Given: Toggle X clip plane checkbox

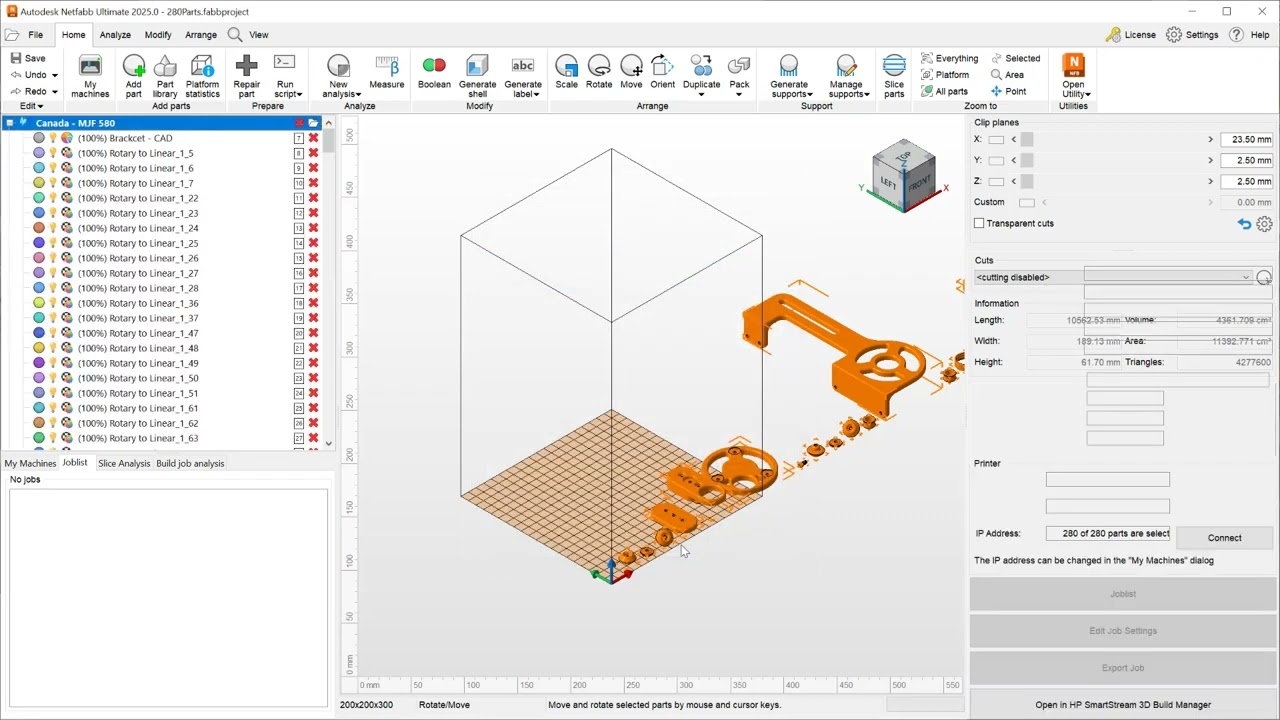Looking at the screenshot, I should point(996,140).
